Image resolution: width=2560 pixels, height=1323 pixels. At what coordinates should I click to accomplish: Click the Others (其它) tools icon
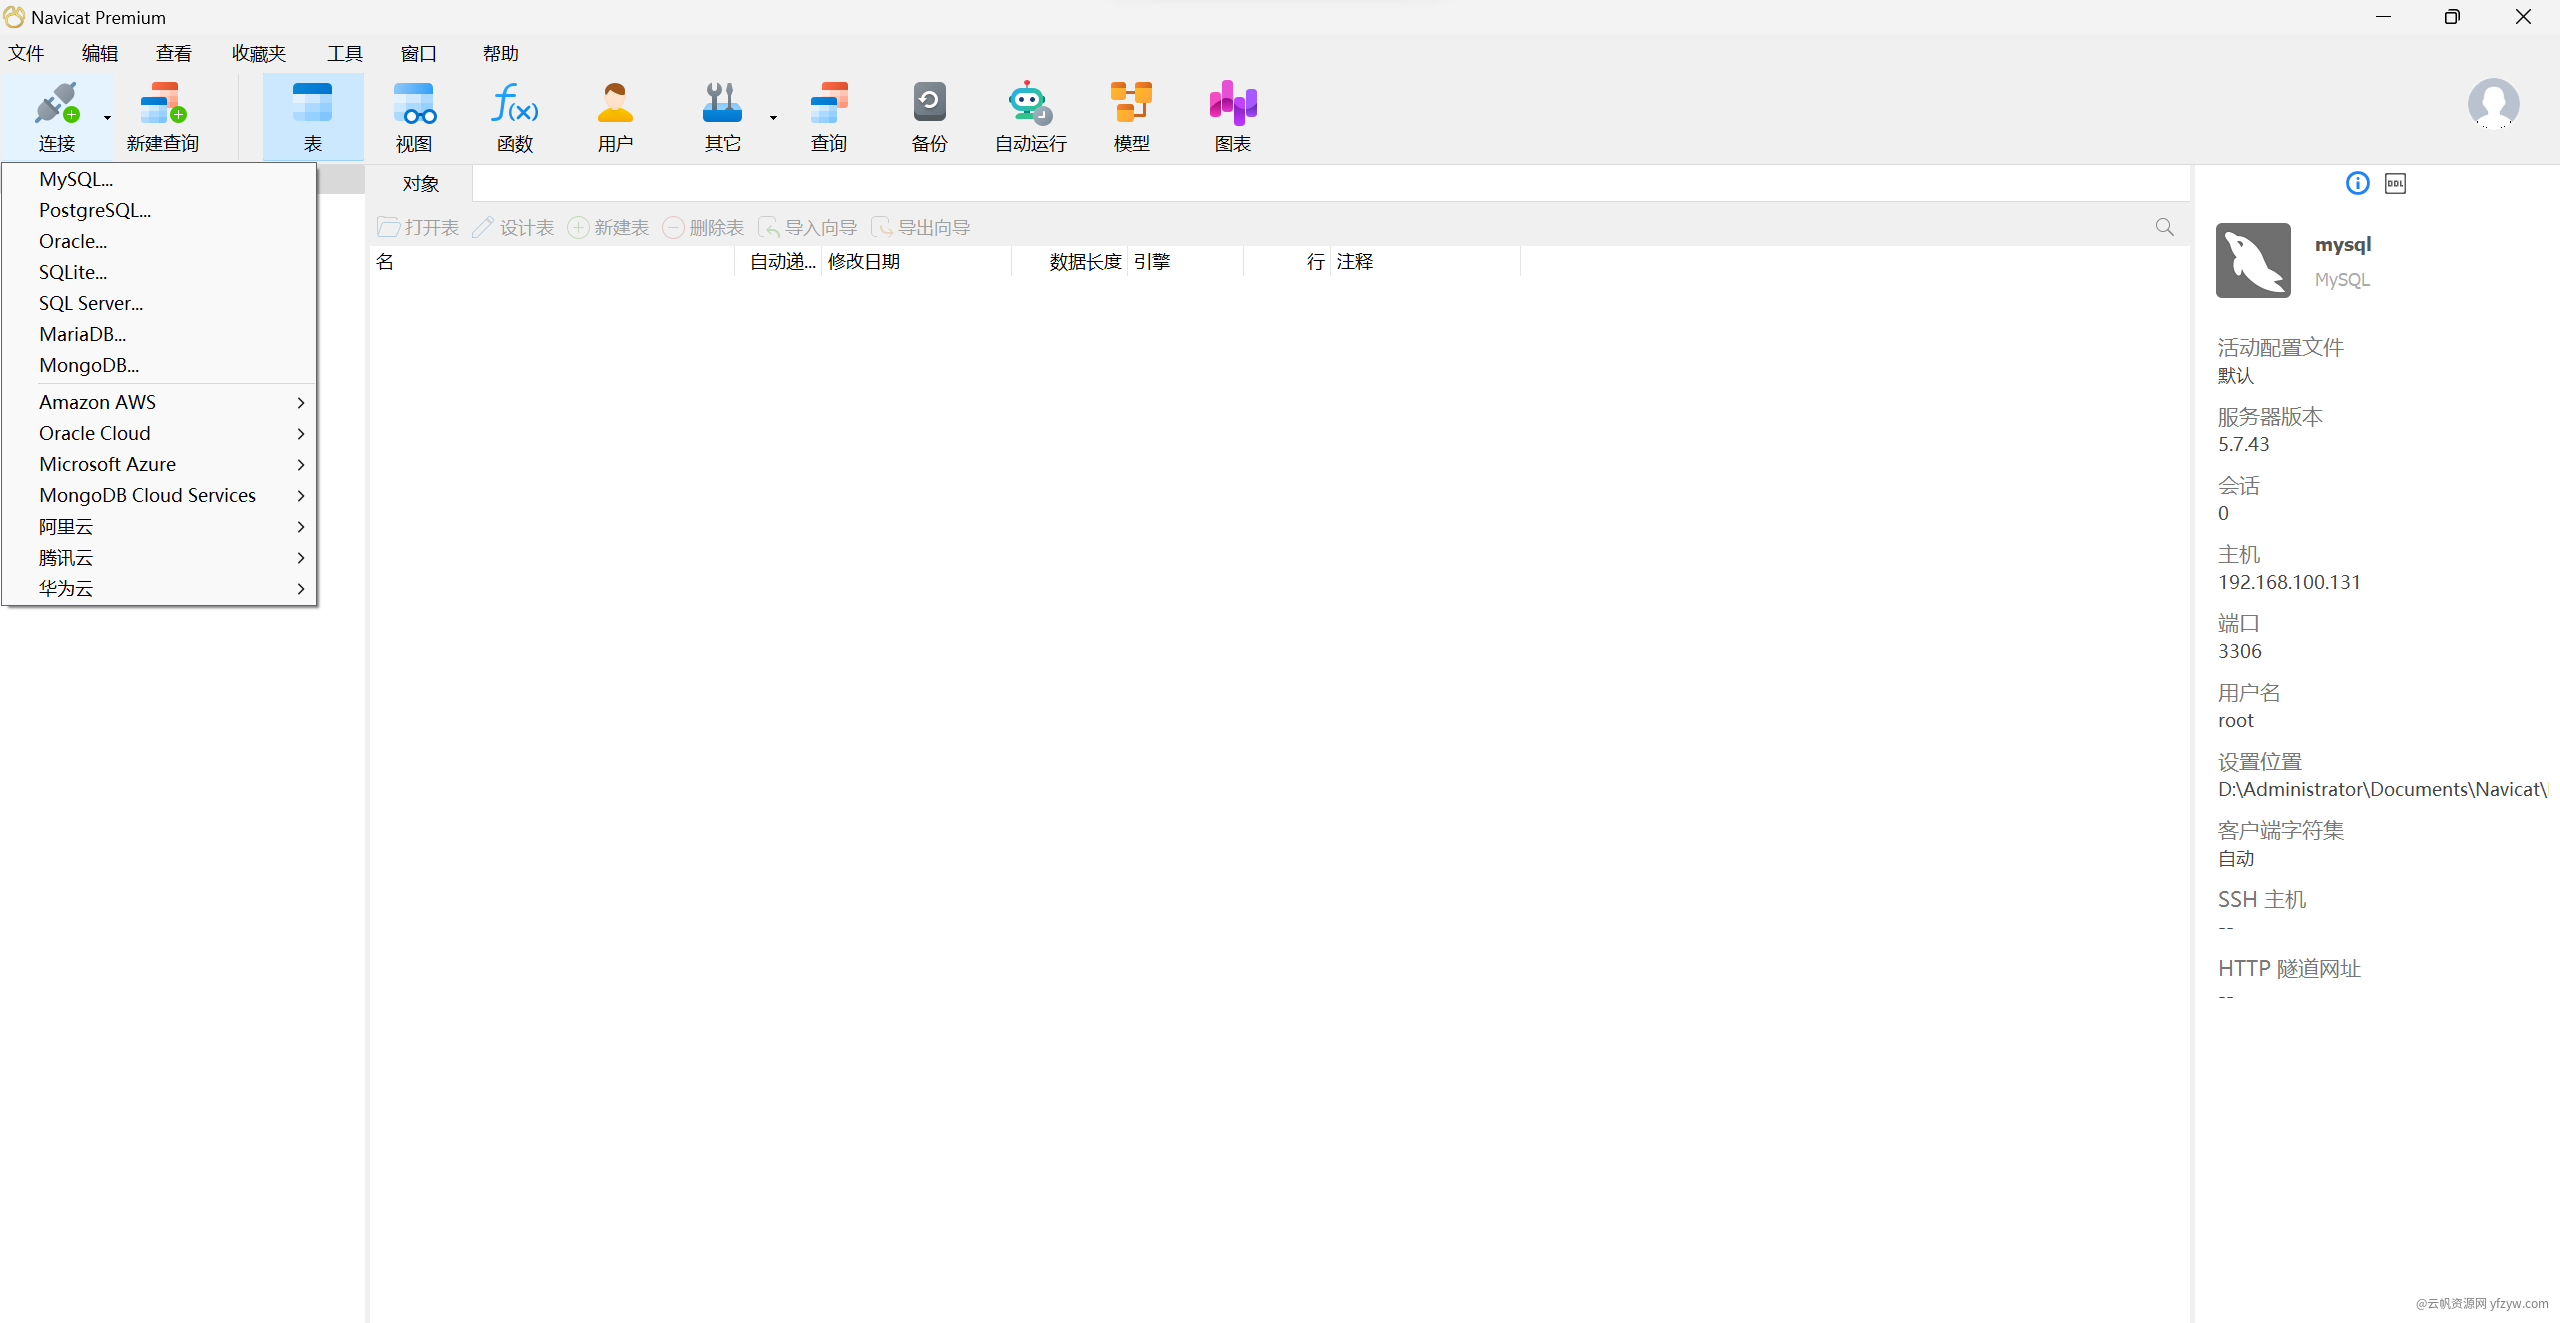point(722,104)
